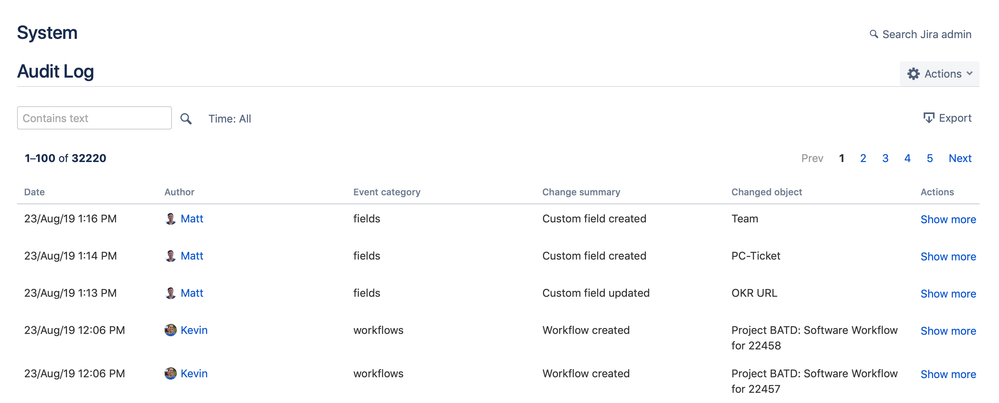Click Kevin's avatar in the 22457 workflow row

click(x=171, y=374)
